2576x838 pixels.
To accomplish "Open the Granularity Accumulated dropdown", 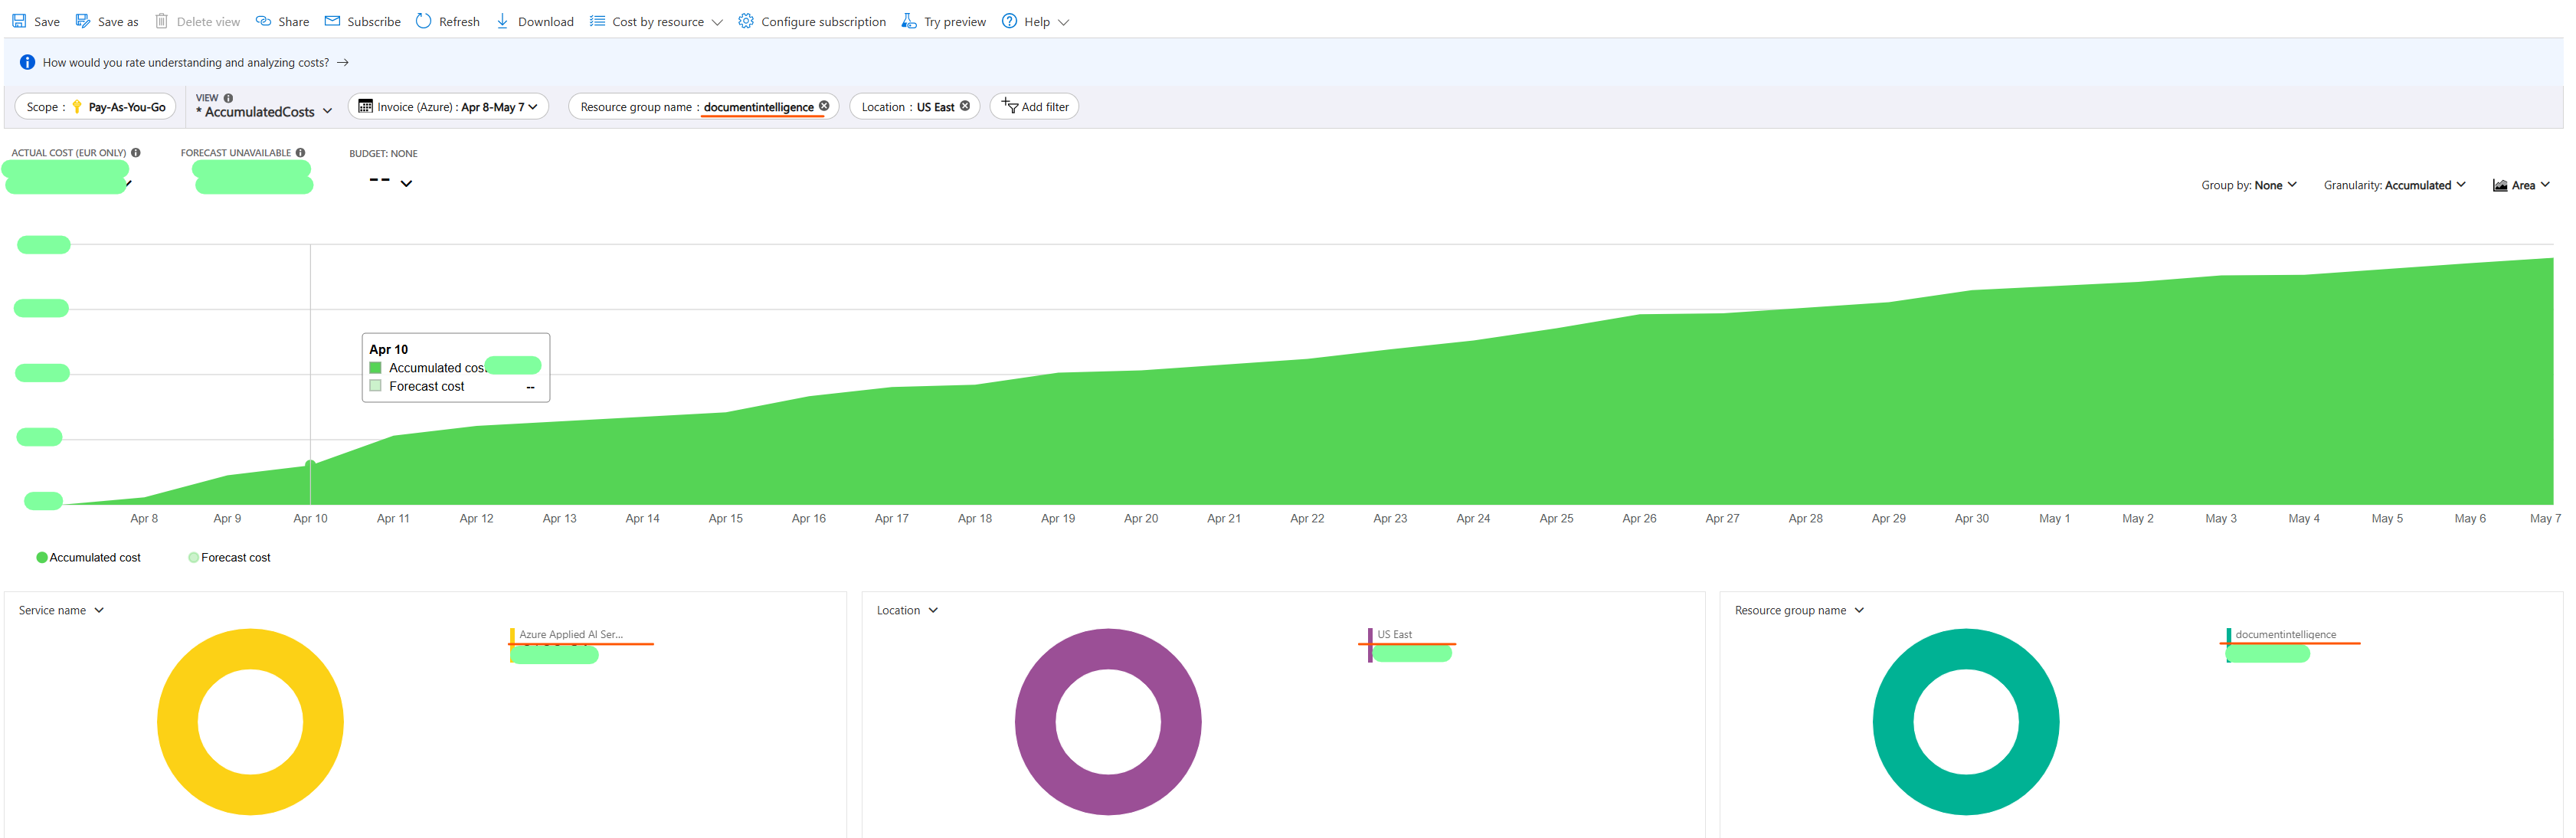I will tap(2394, 185).
